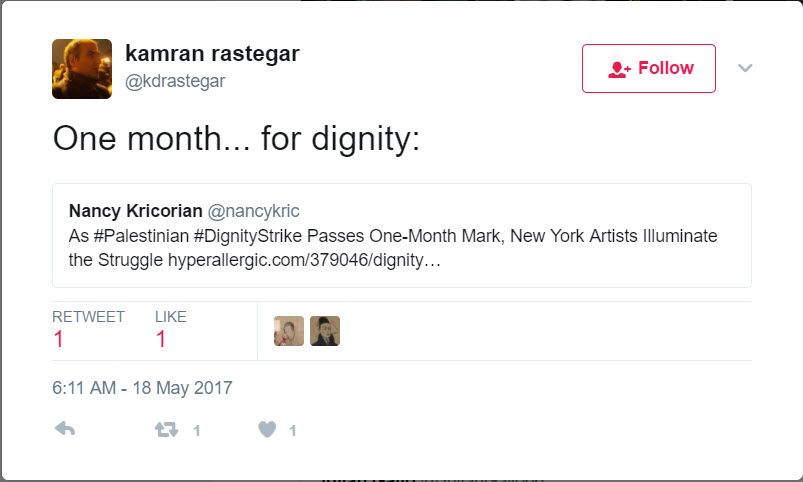
Task: Expand the tweet options chevron
Action: (x=745, y=68)
